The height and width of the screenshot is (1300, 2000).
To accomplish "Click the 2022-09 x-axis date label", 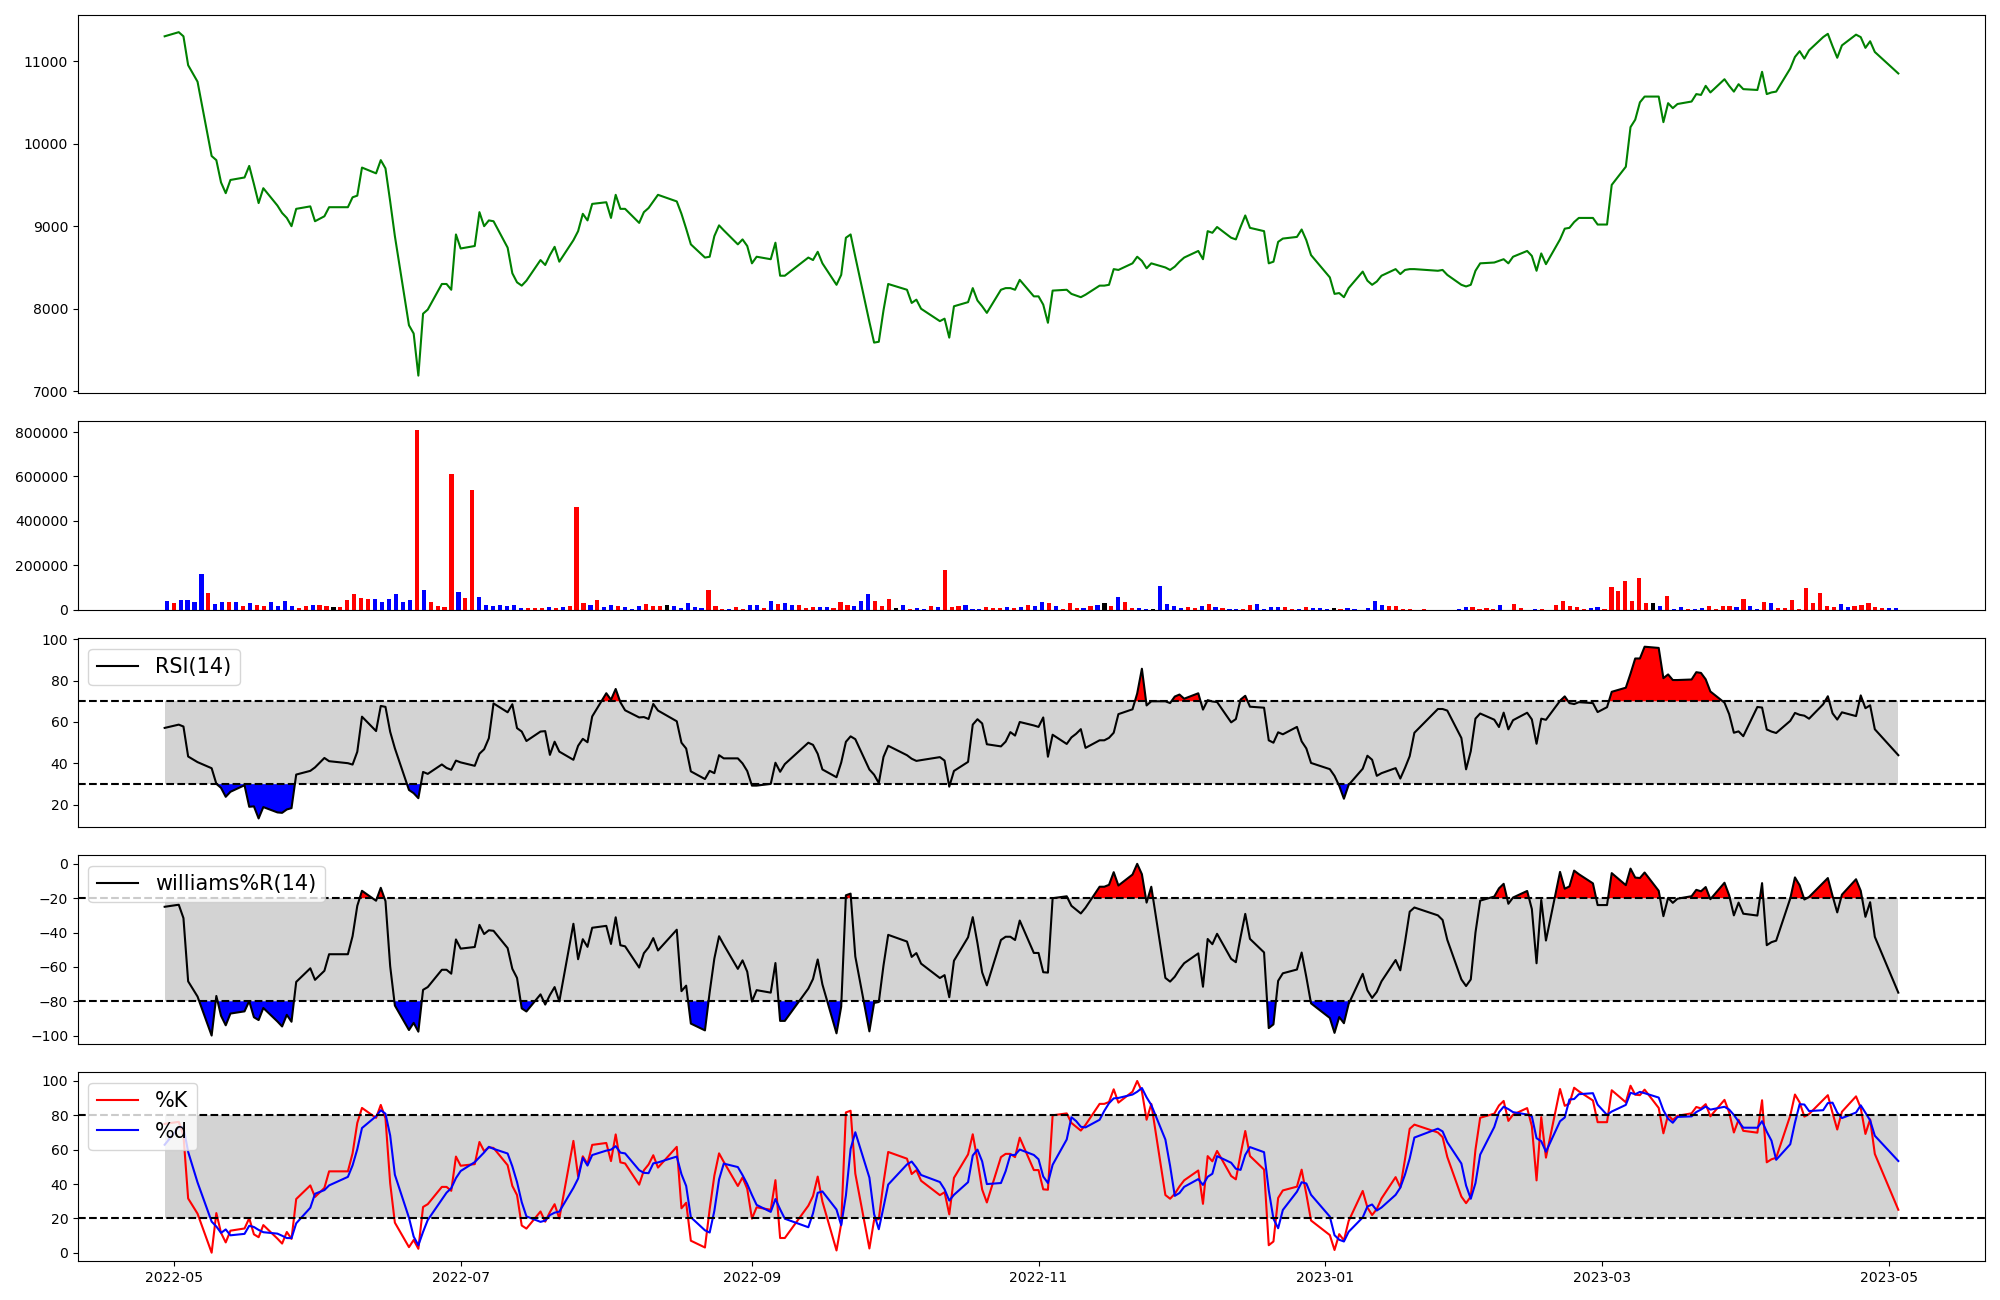I will coord(751,1277).
